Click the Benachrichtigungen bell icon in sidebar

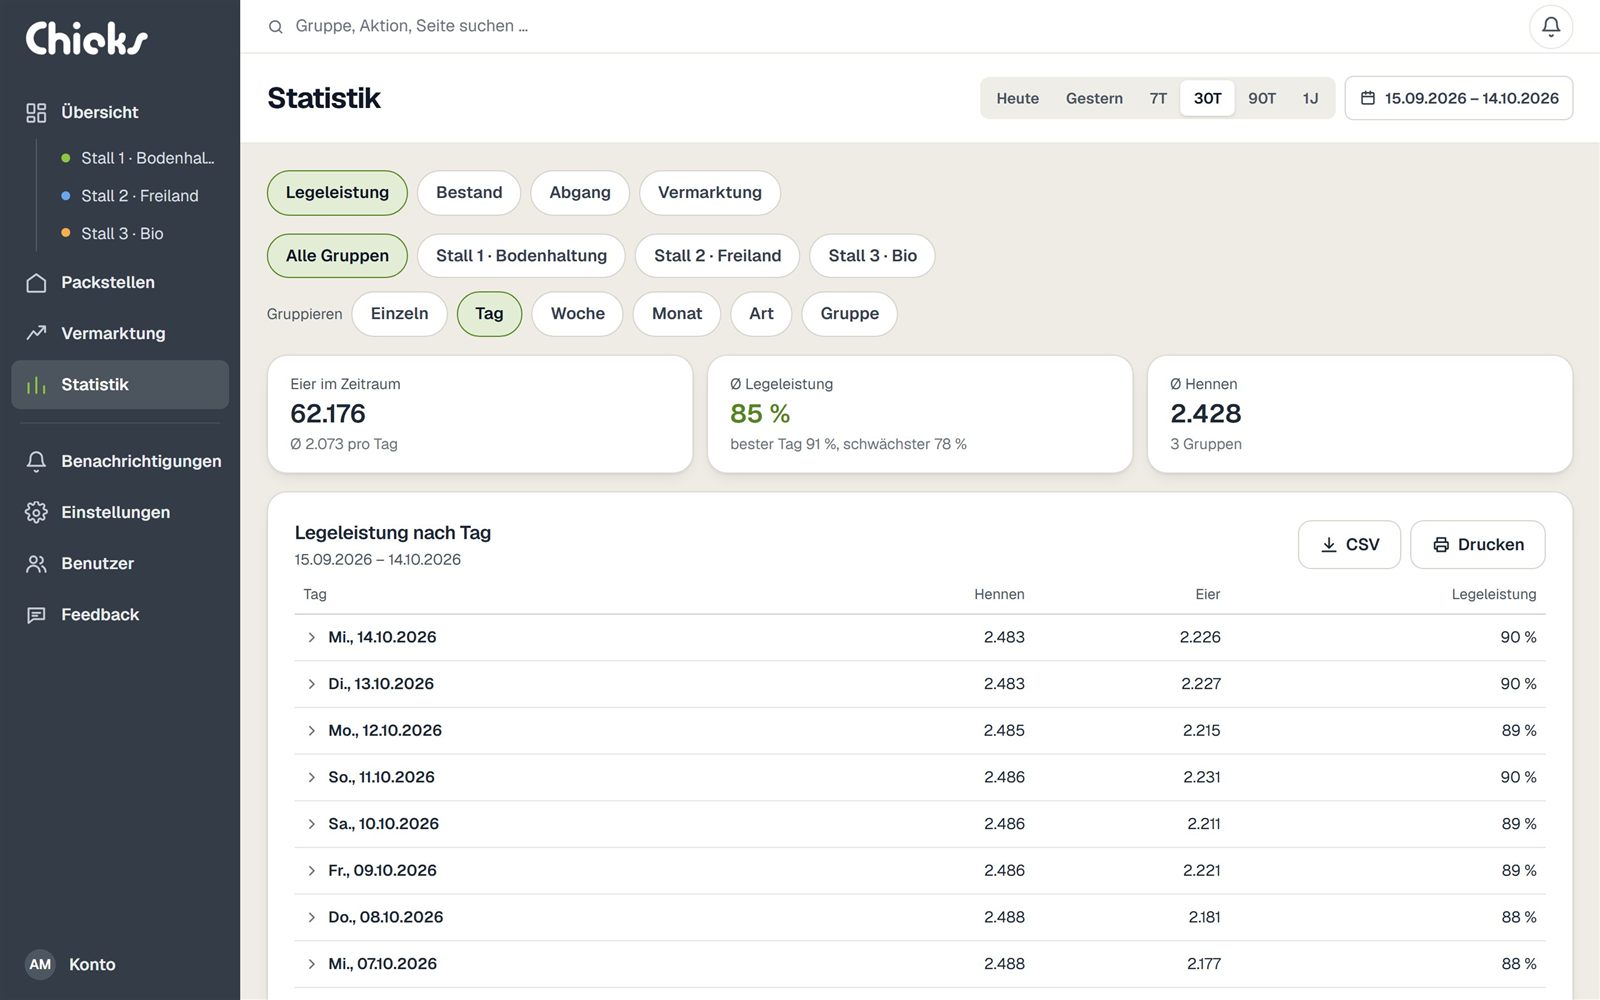tap(36, 461)
